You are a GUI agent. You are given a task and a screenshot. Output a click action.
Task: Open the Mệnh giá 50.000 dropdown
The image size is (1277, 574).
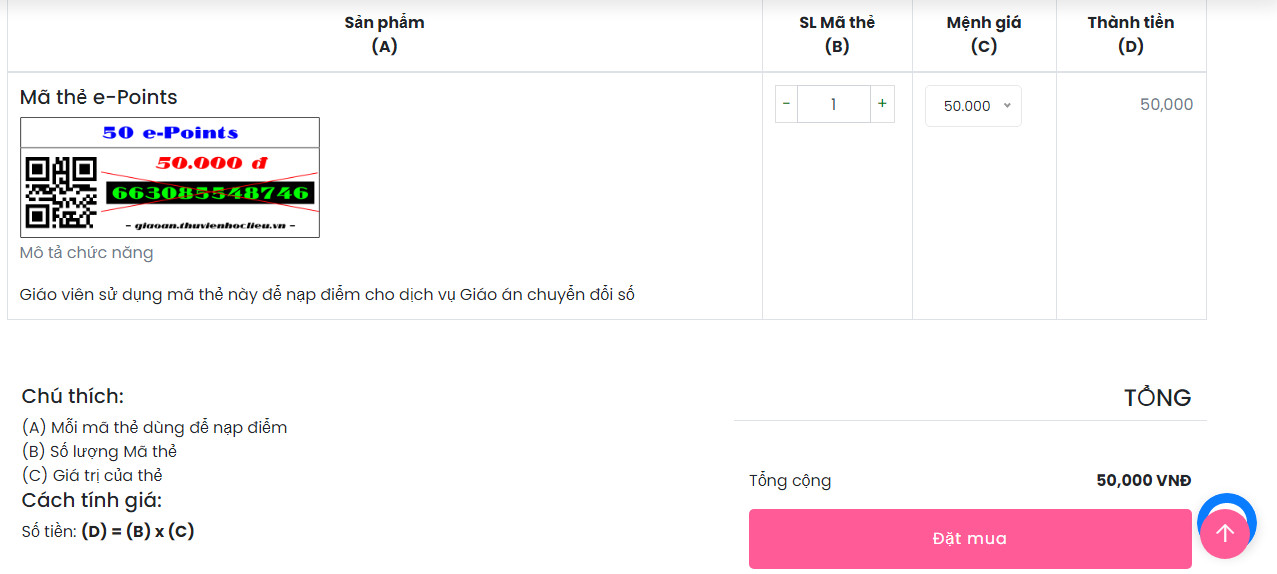(973, 106)
